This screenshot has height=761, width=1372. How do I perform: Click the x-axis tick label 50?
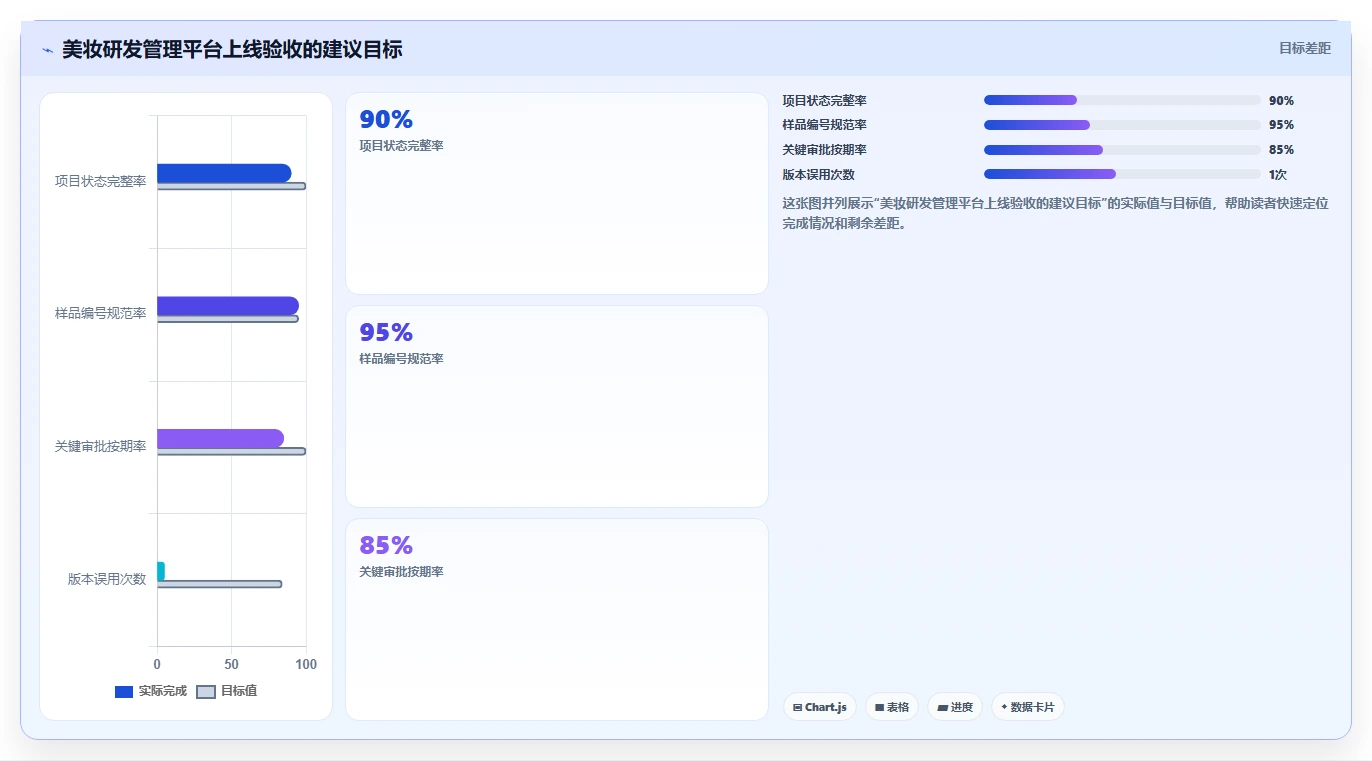click(x=231, y=665)
